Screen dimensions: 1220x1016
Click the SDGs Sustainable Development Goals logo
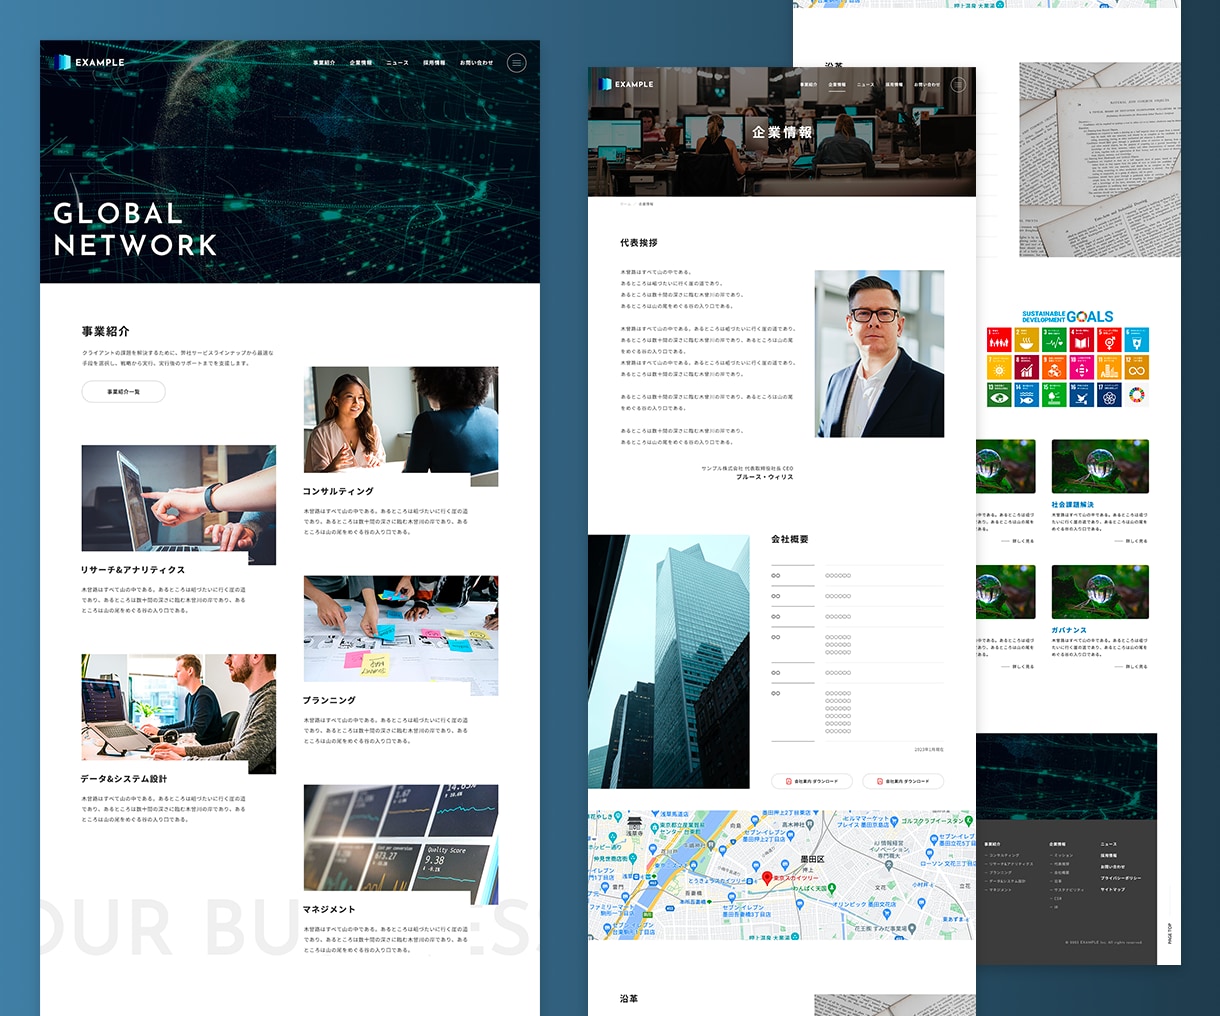coord(1067,316)
